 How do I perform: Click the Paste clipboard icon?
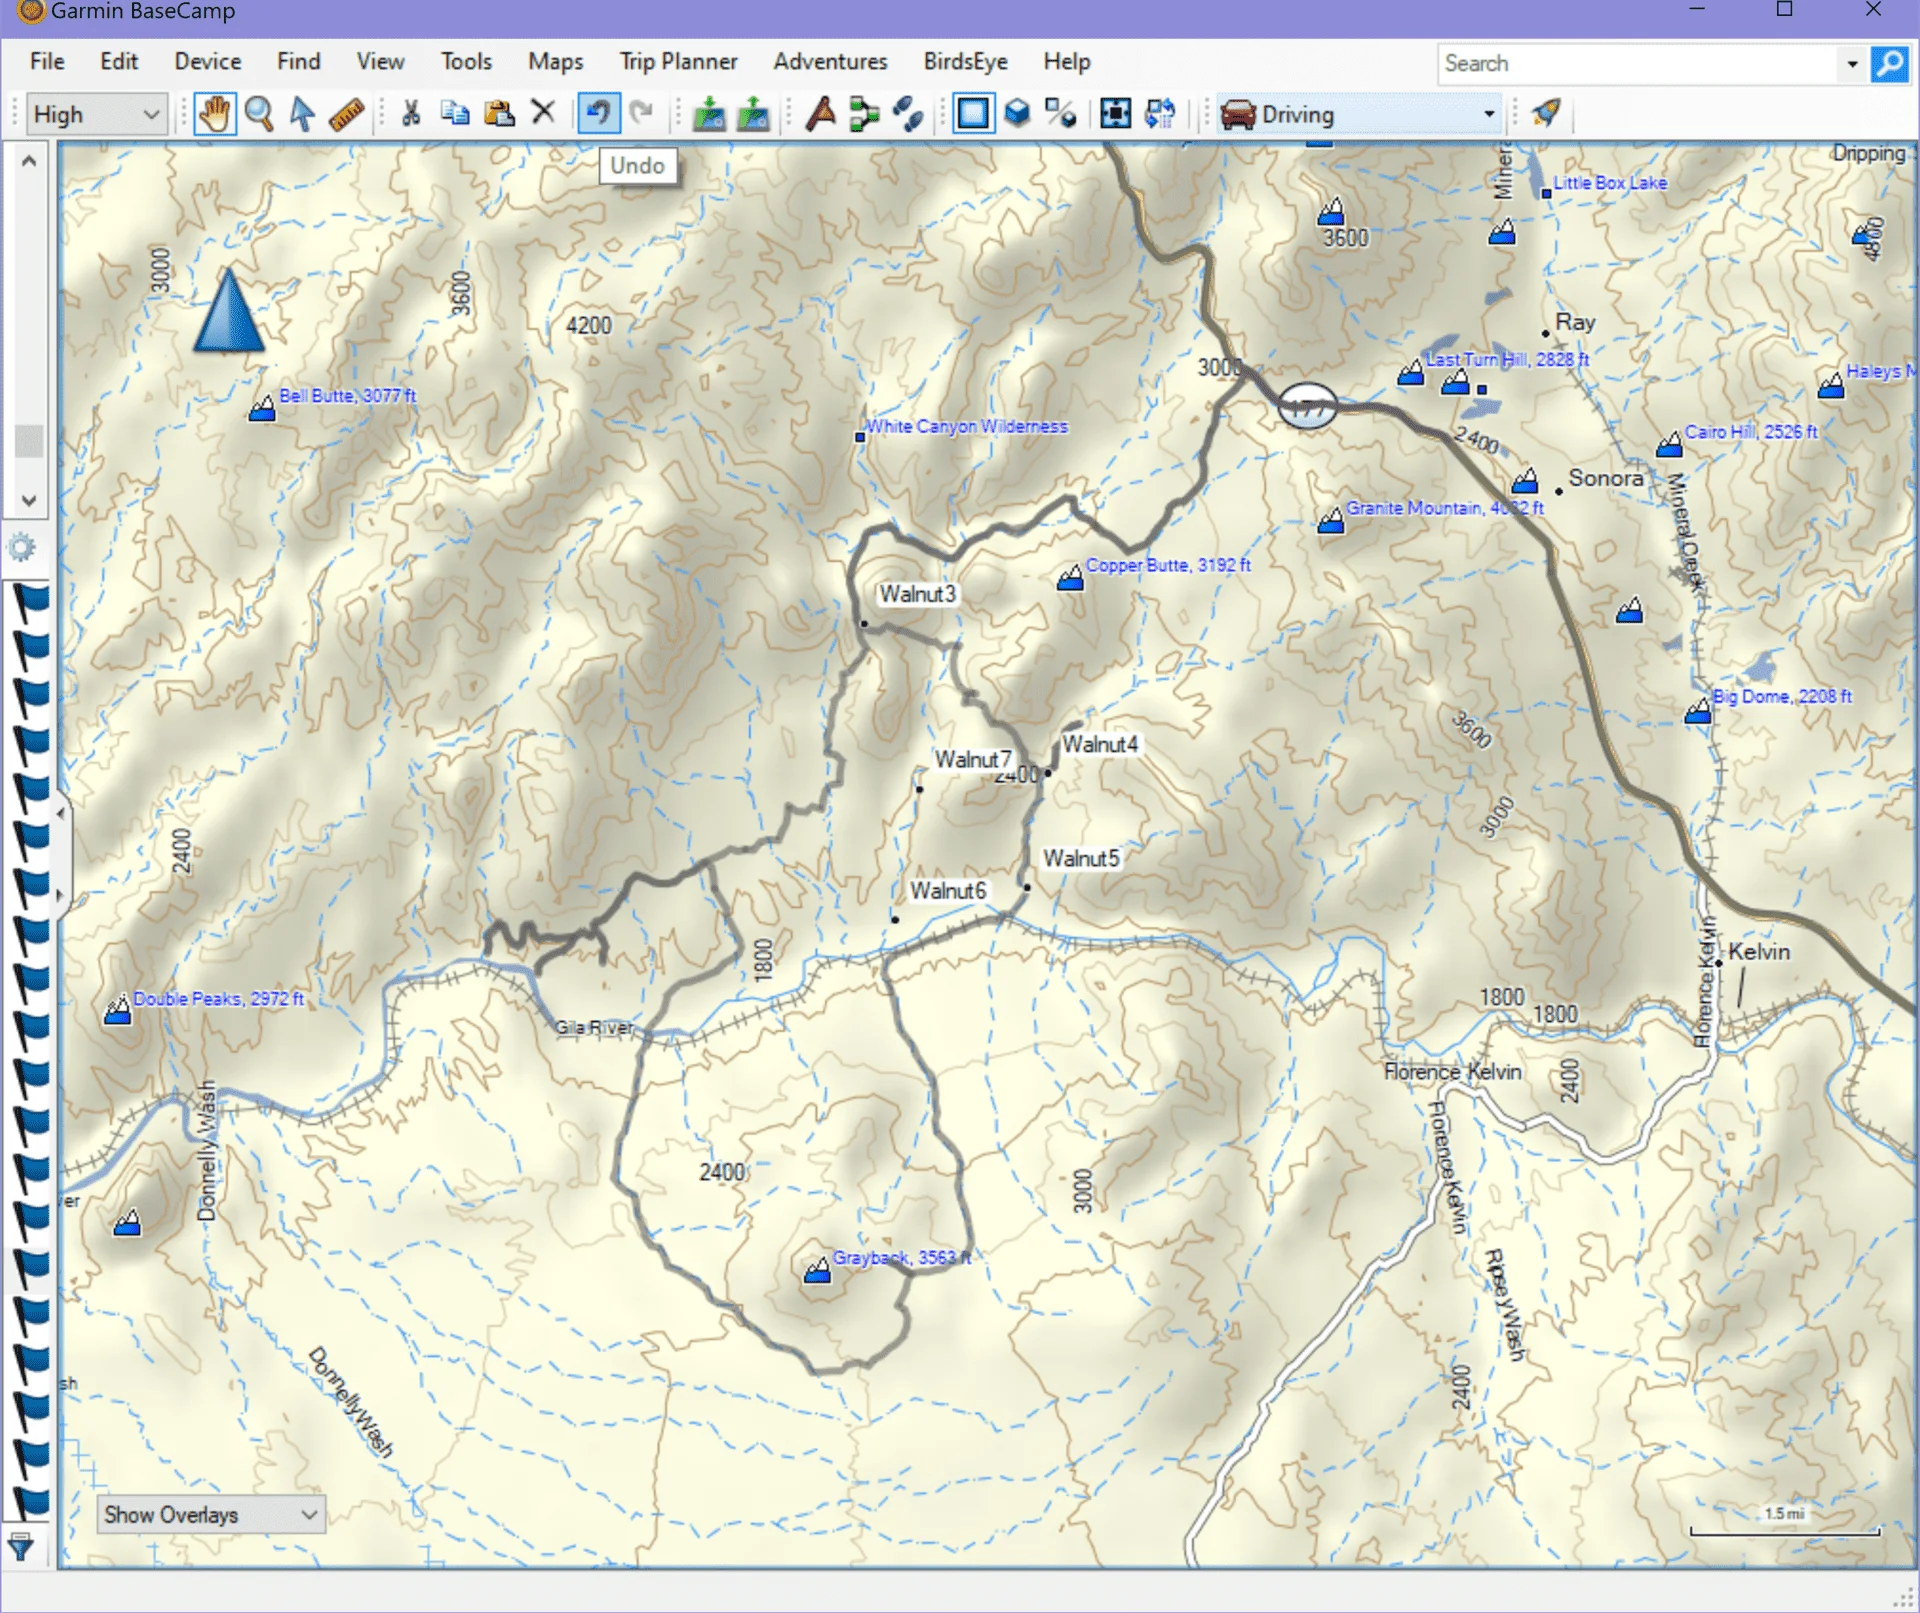(498, 113)
